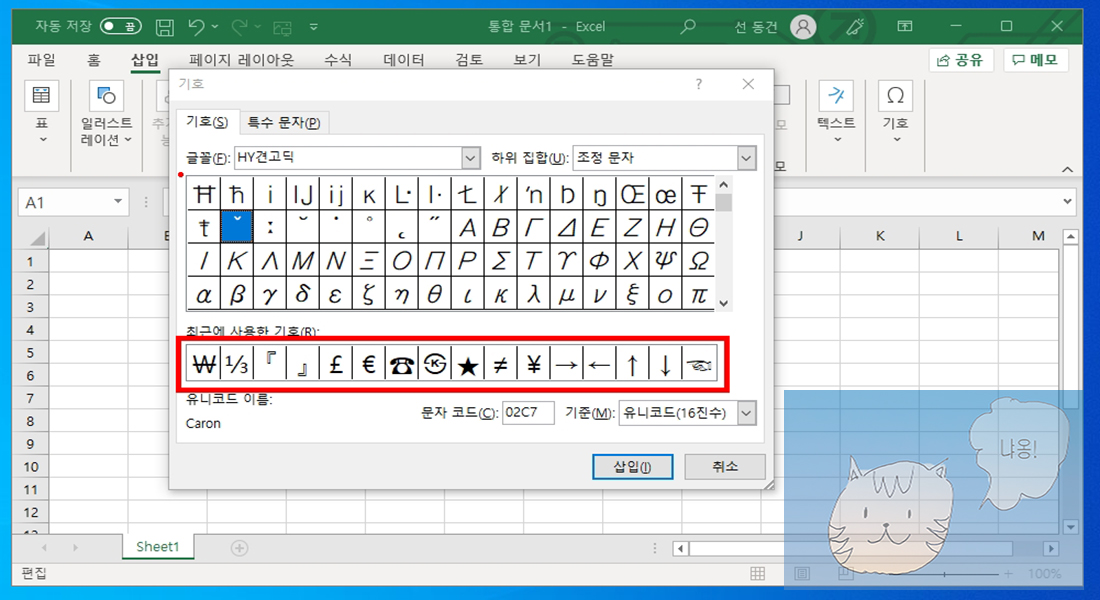
Task: Click the Save disk icon
Action: coord(165,27)
